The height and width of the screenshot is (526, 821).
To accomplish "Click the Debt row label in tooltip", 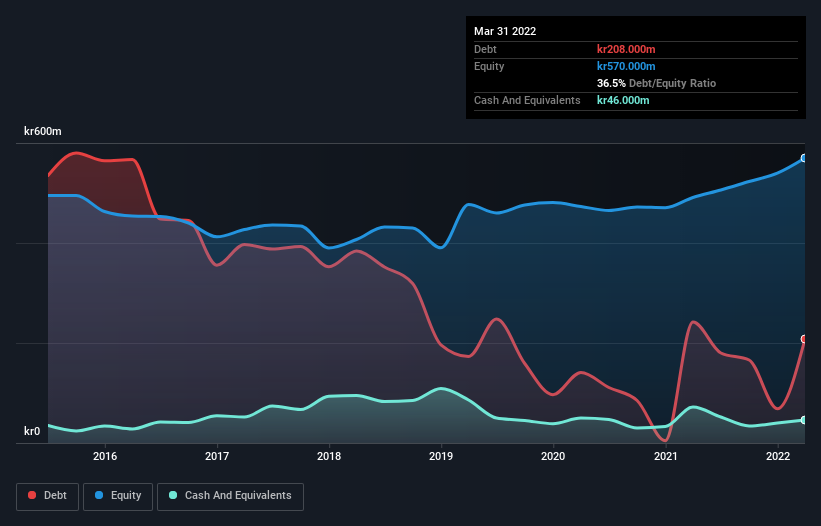I will point(485,49).
